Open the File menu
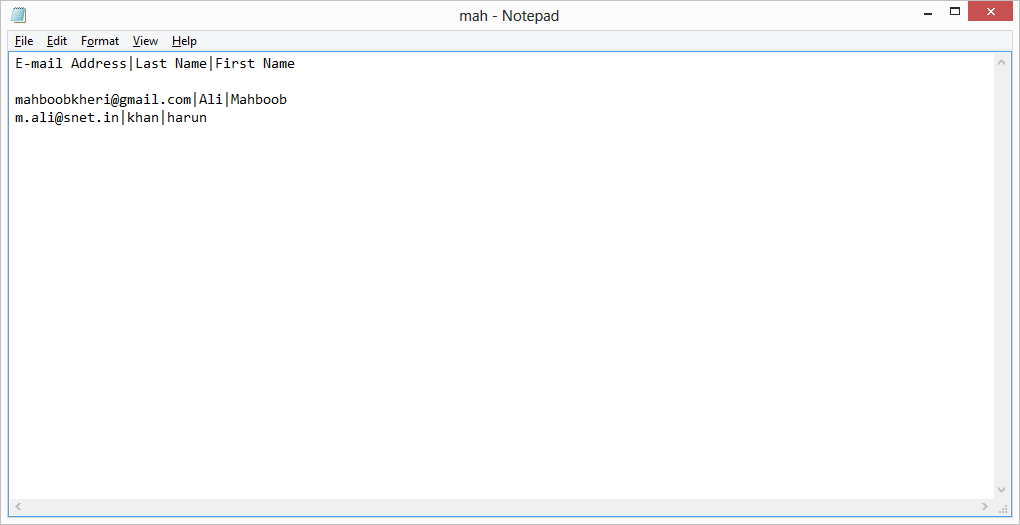Screen dimensions: 1020x525 [x=24, y=41]
